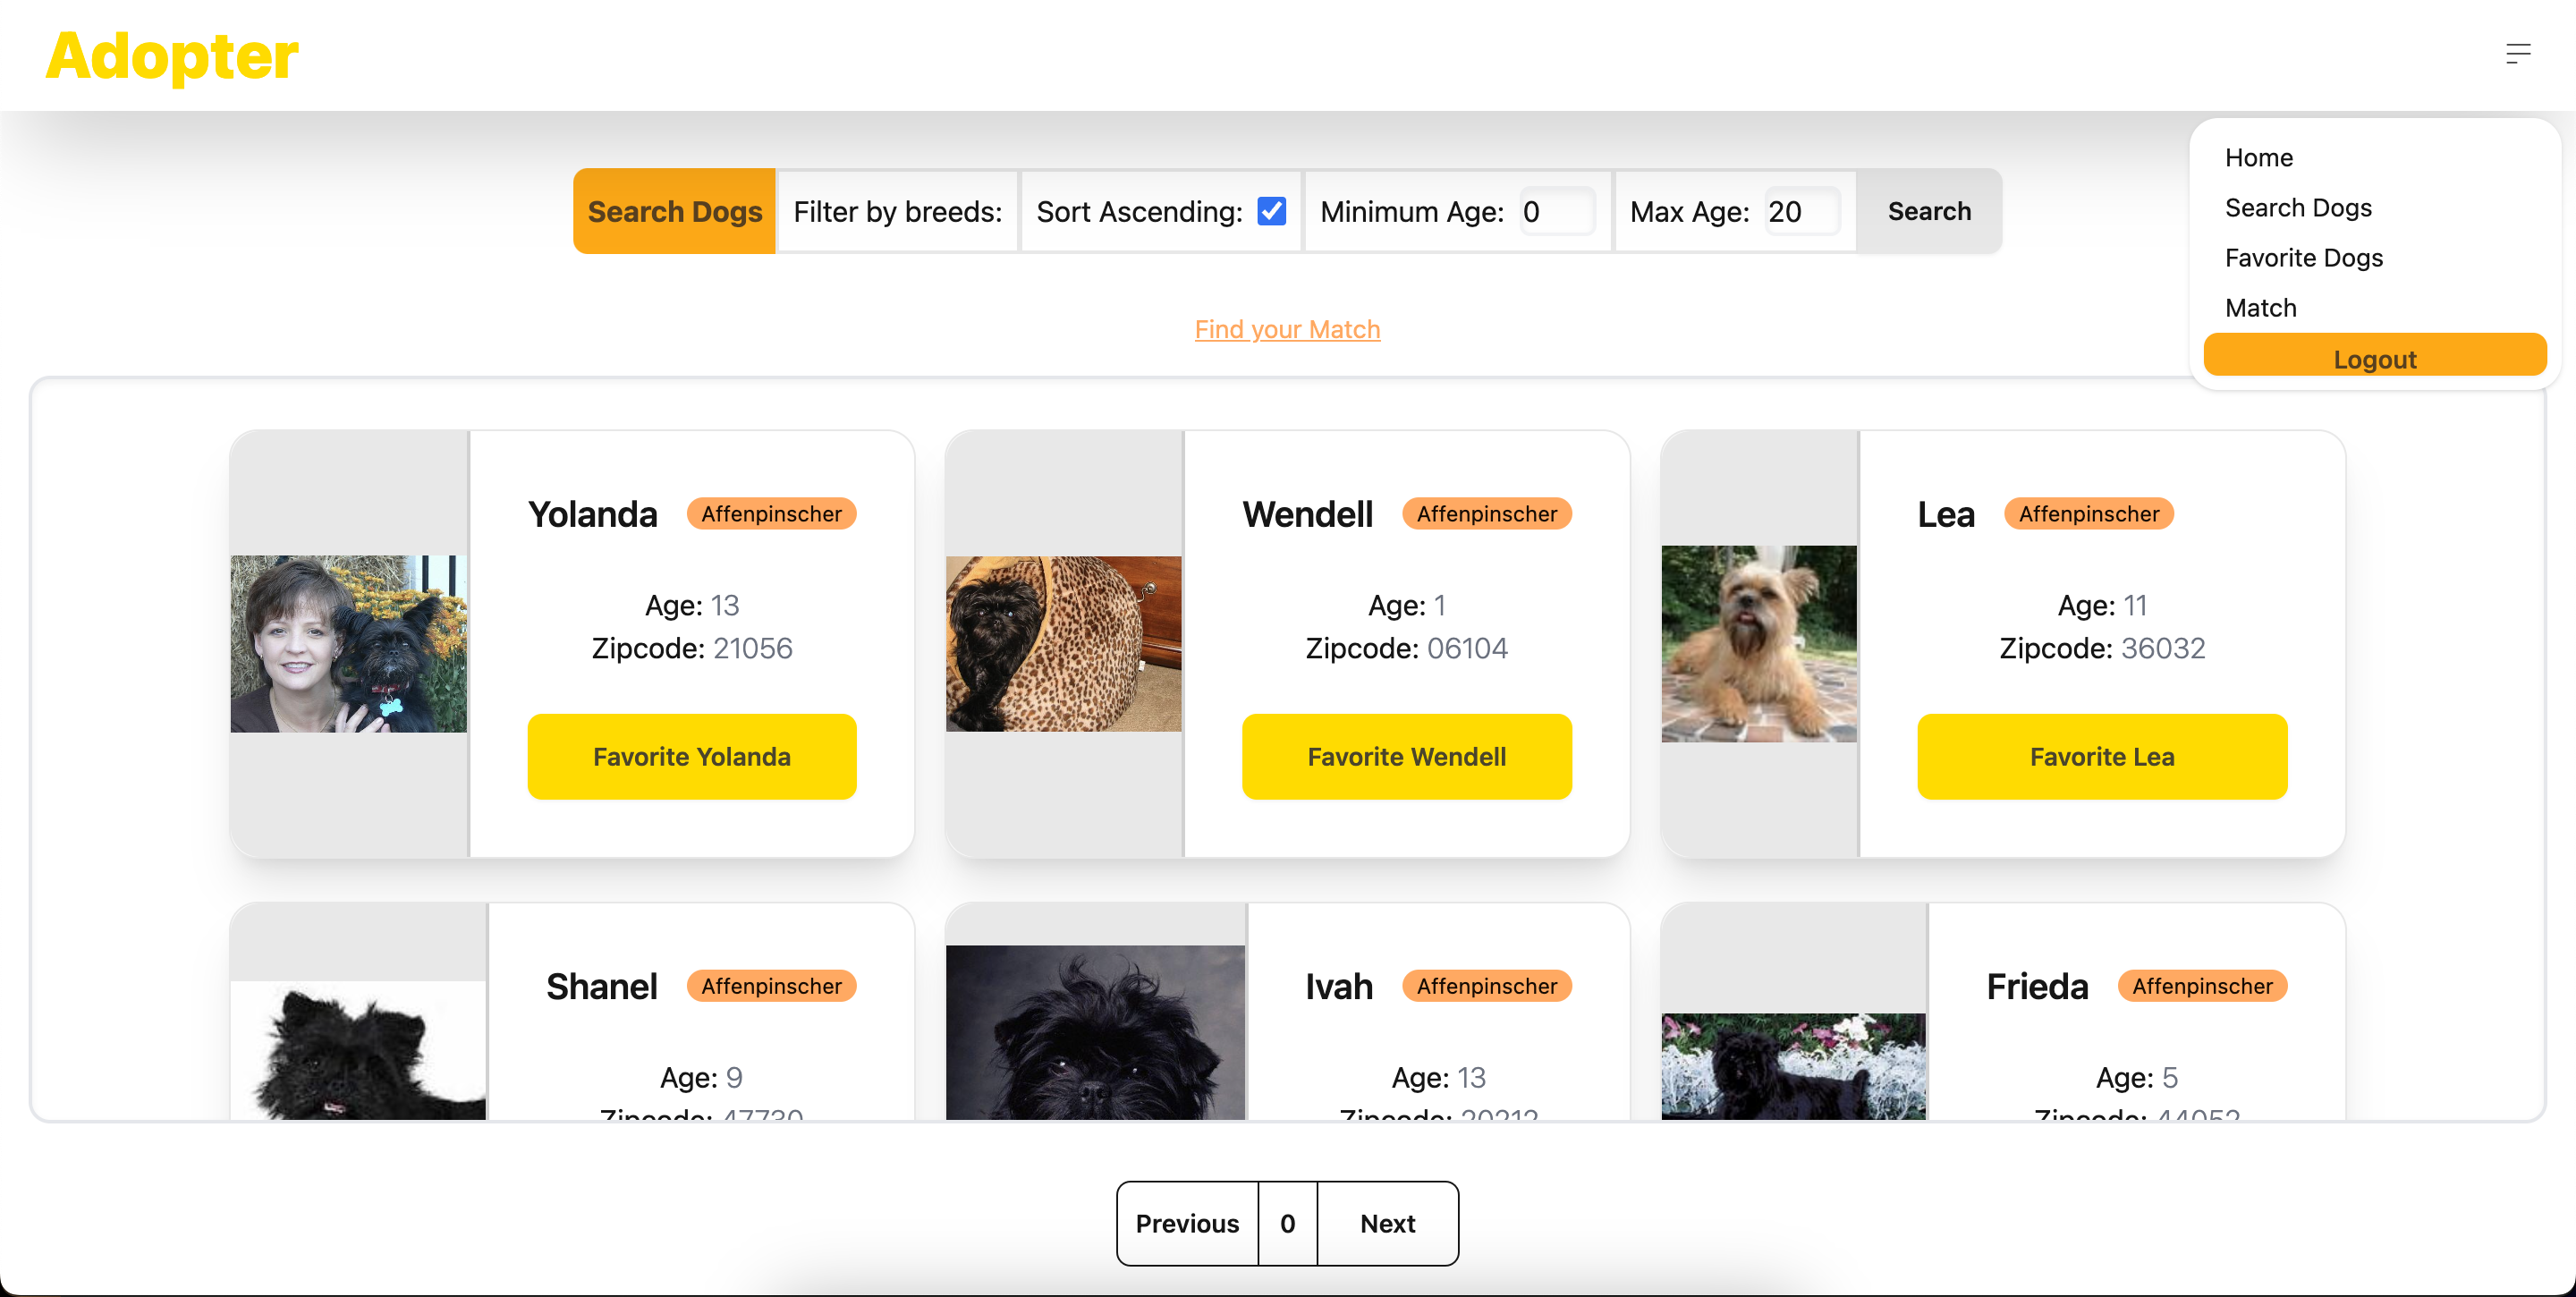Go to the Next results page

(x=1387, y=1223)
